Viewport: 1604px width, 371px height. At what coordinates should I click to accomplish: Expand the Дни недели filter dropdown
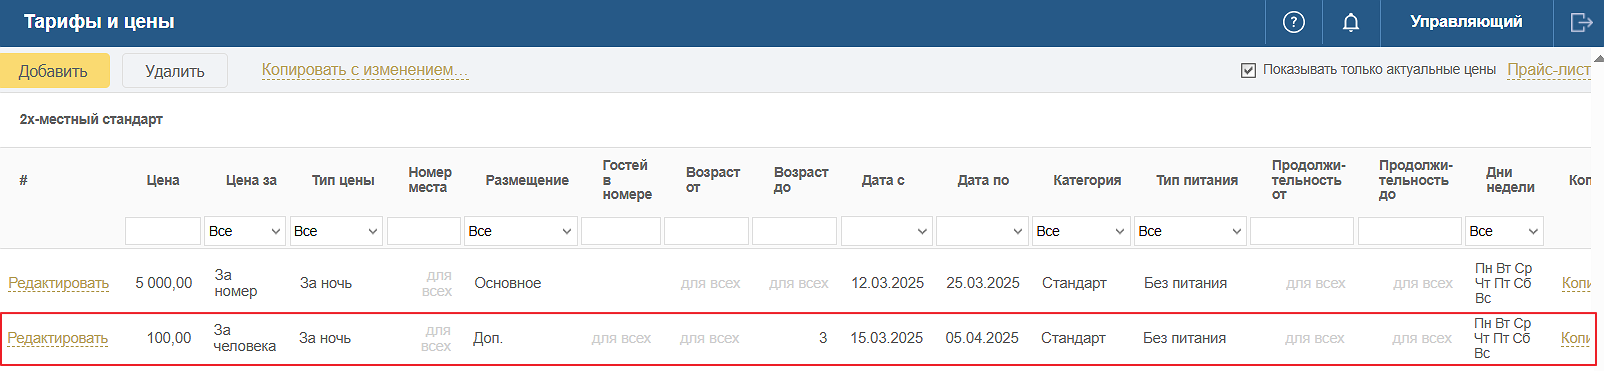(x=1504, y=231)
